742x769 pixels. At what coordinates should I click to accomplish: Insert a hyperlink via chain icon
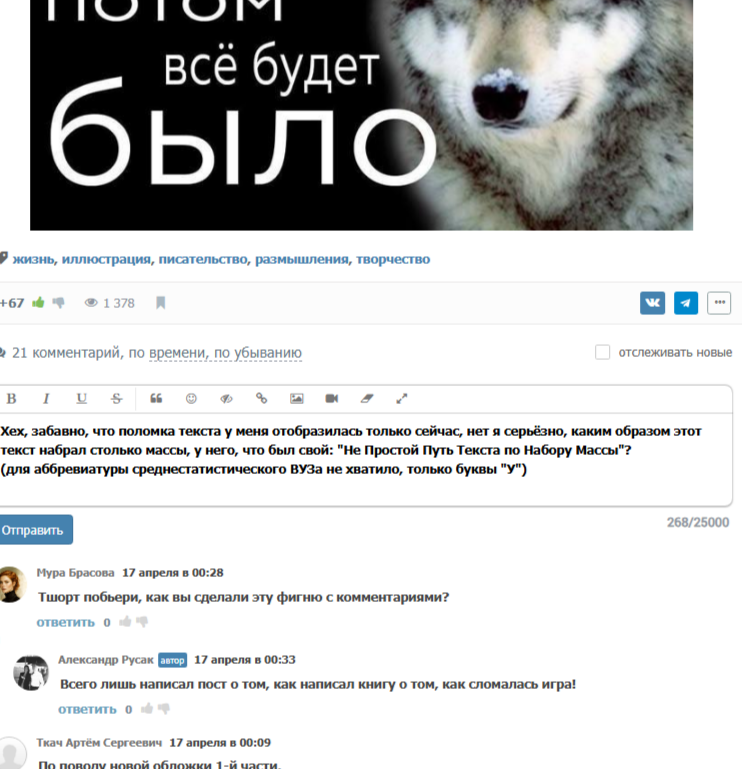click(261, 399)
